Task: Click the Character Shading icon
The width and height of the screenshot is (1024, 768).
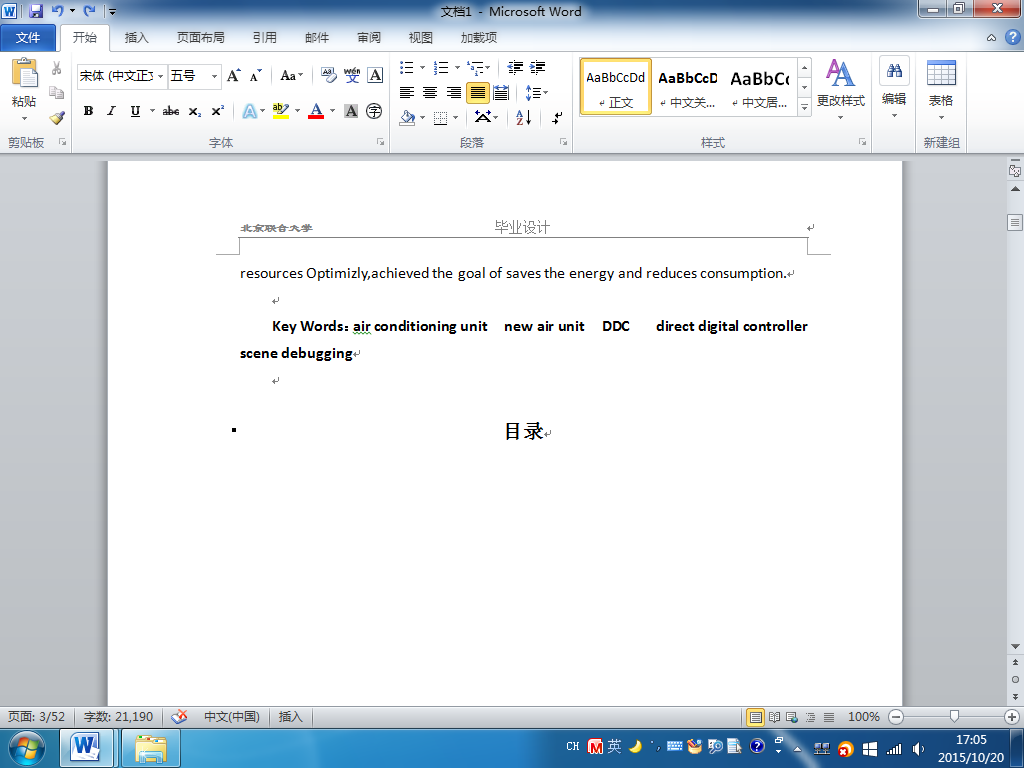Action: (x=351, y=112)
